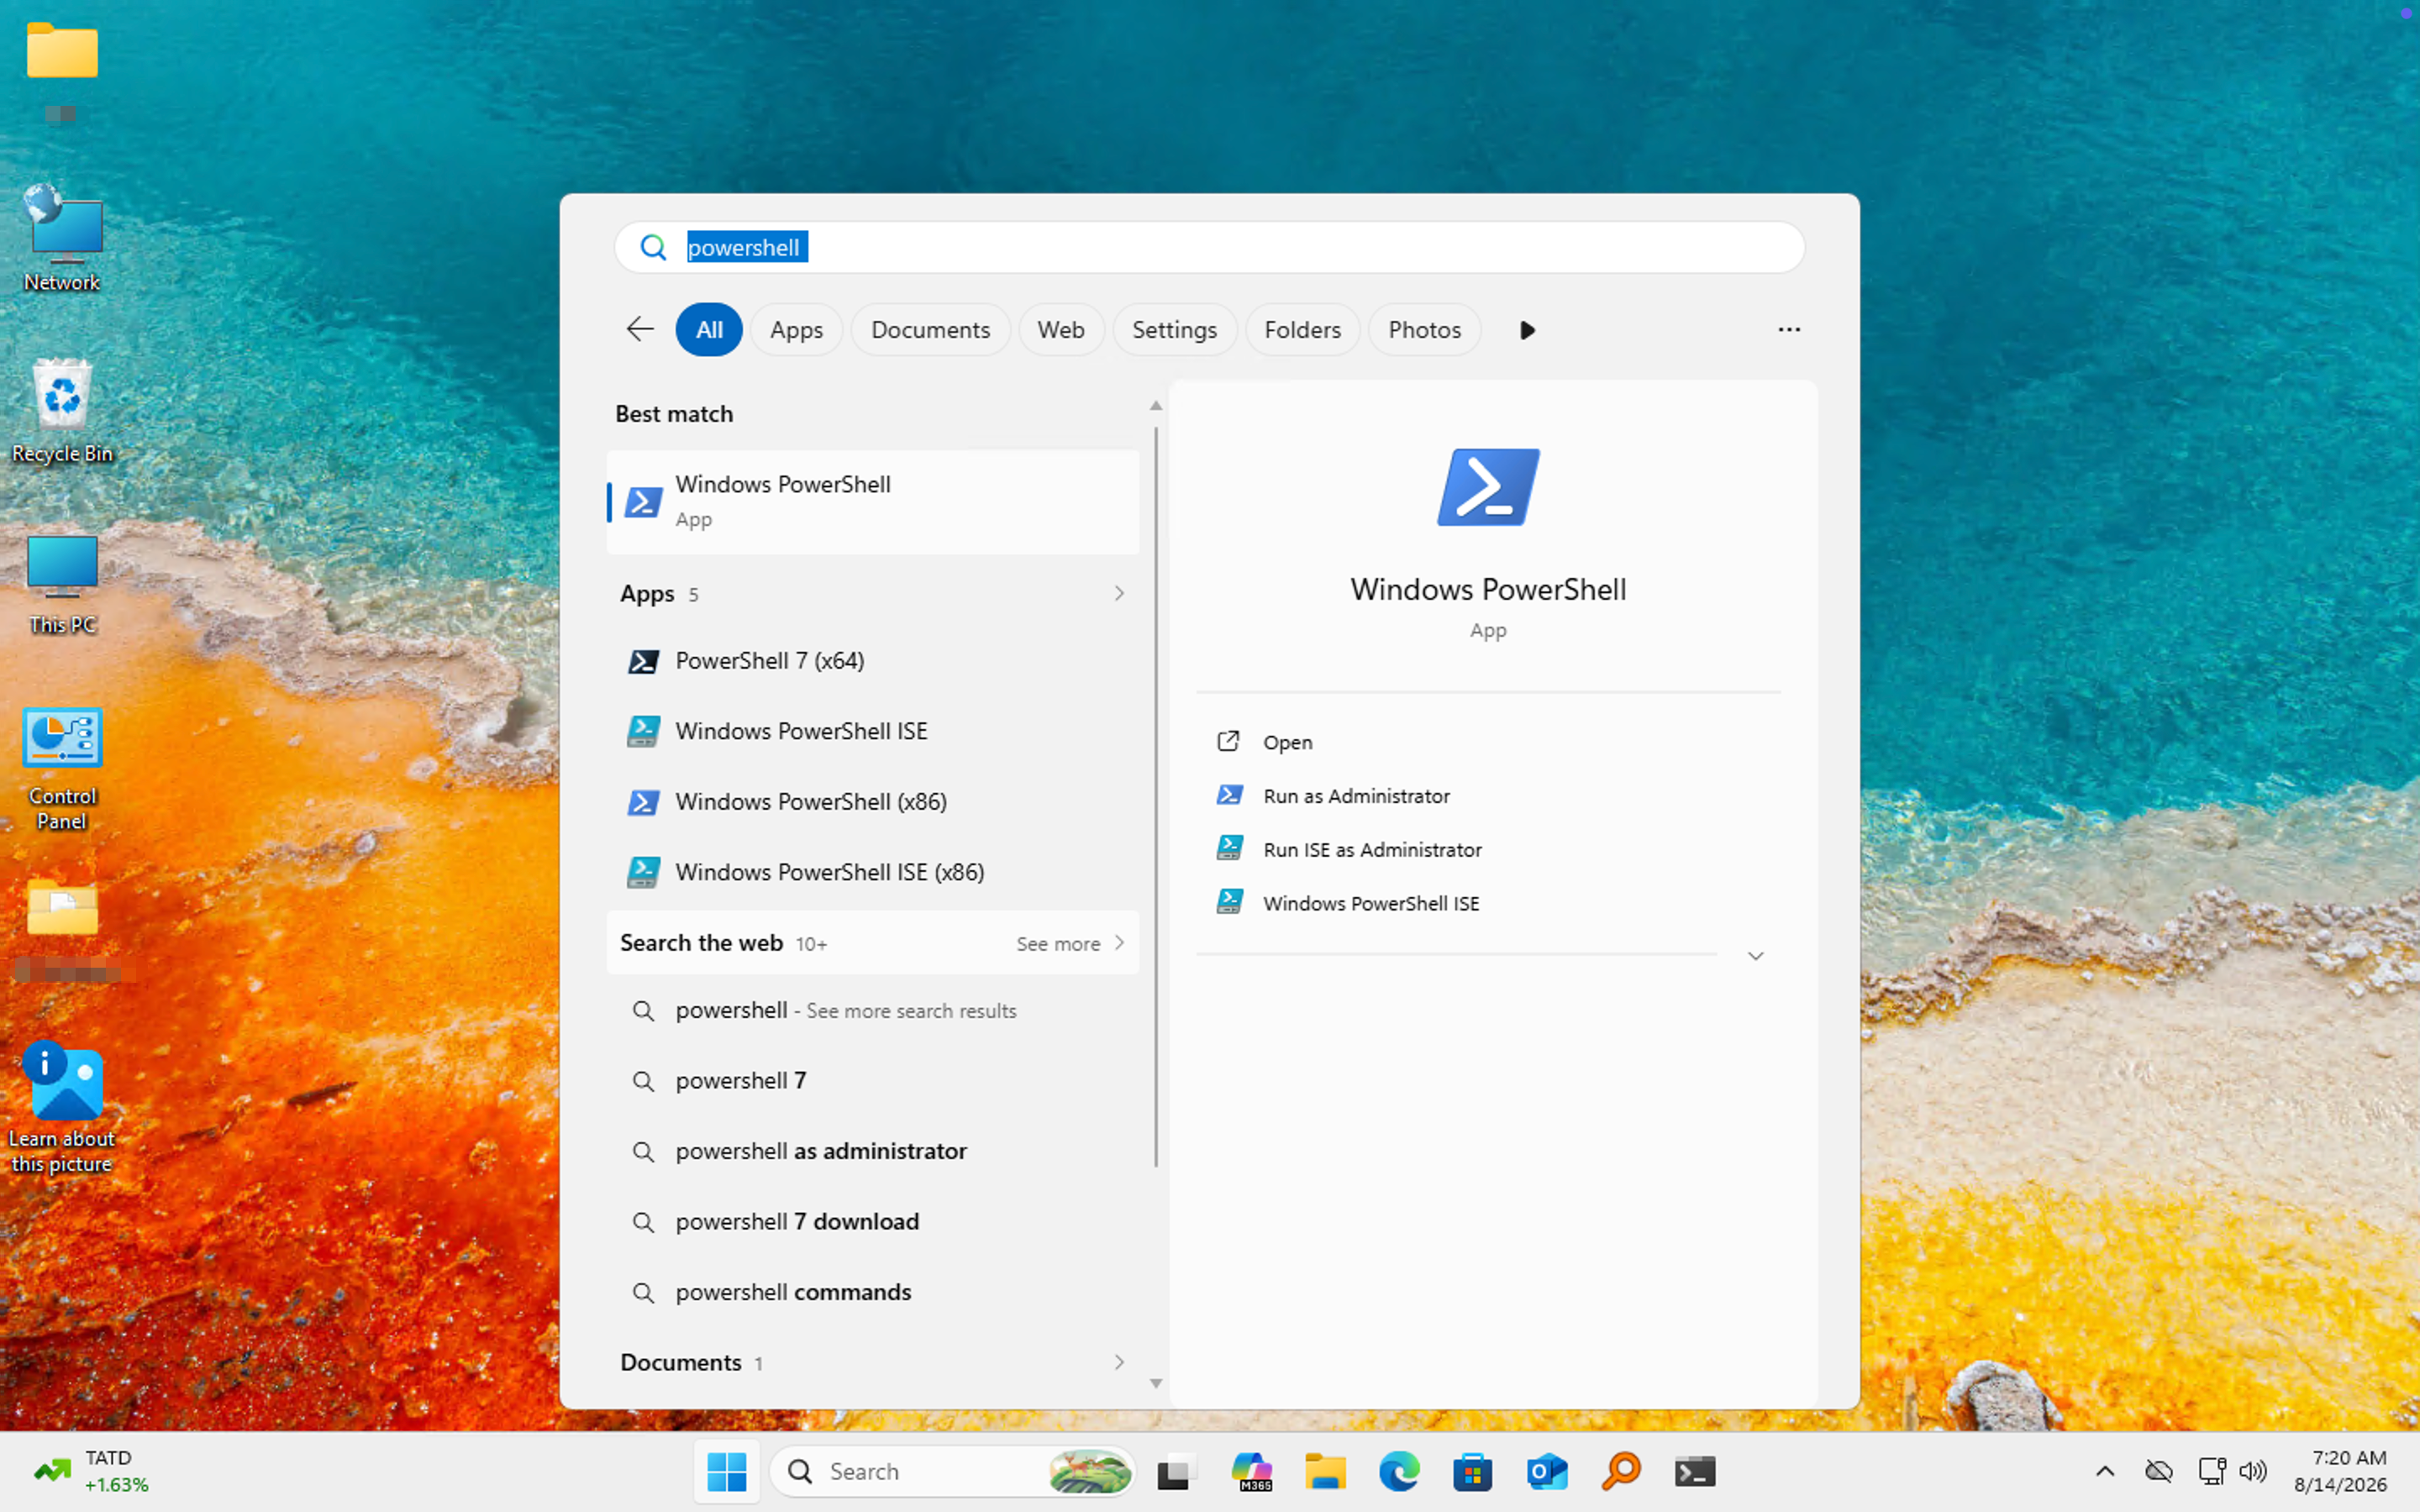This screenshot has width=2420, height=1512.
Task: Open Windows PowerShell (x86) result
Action: click(872, 802)
